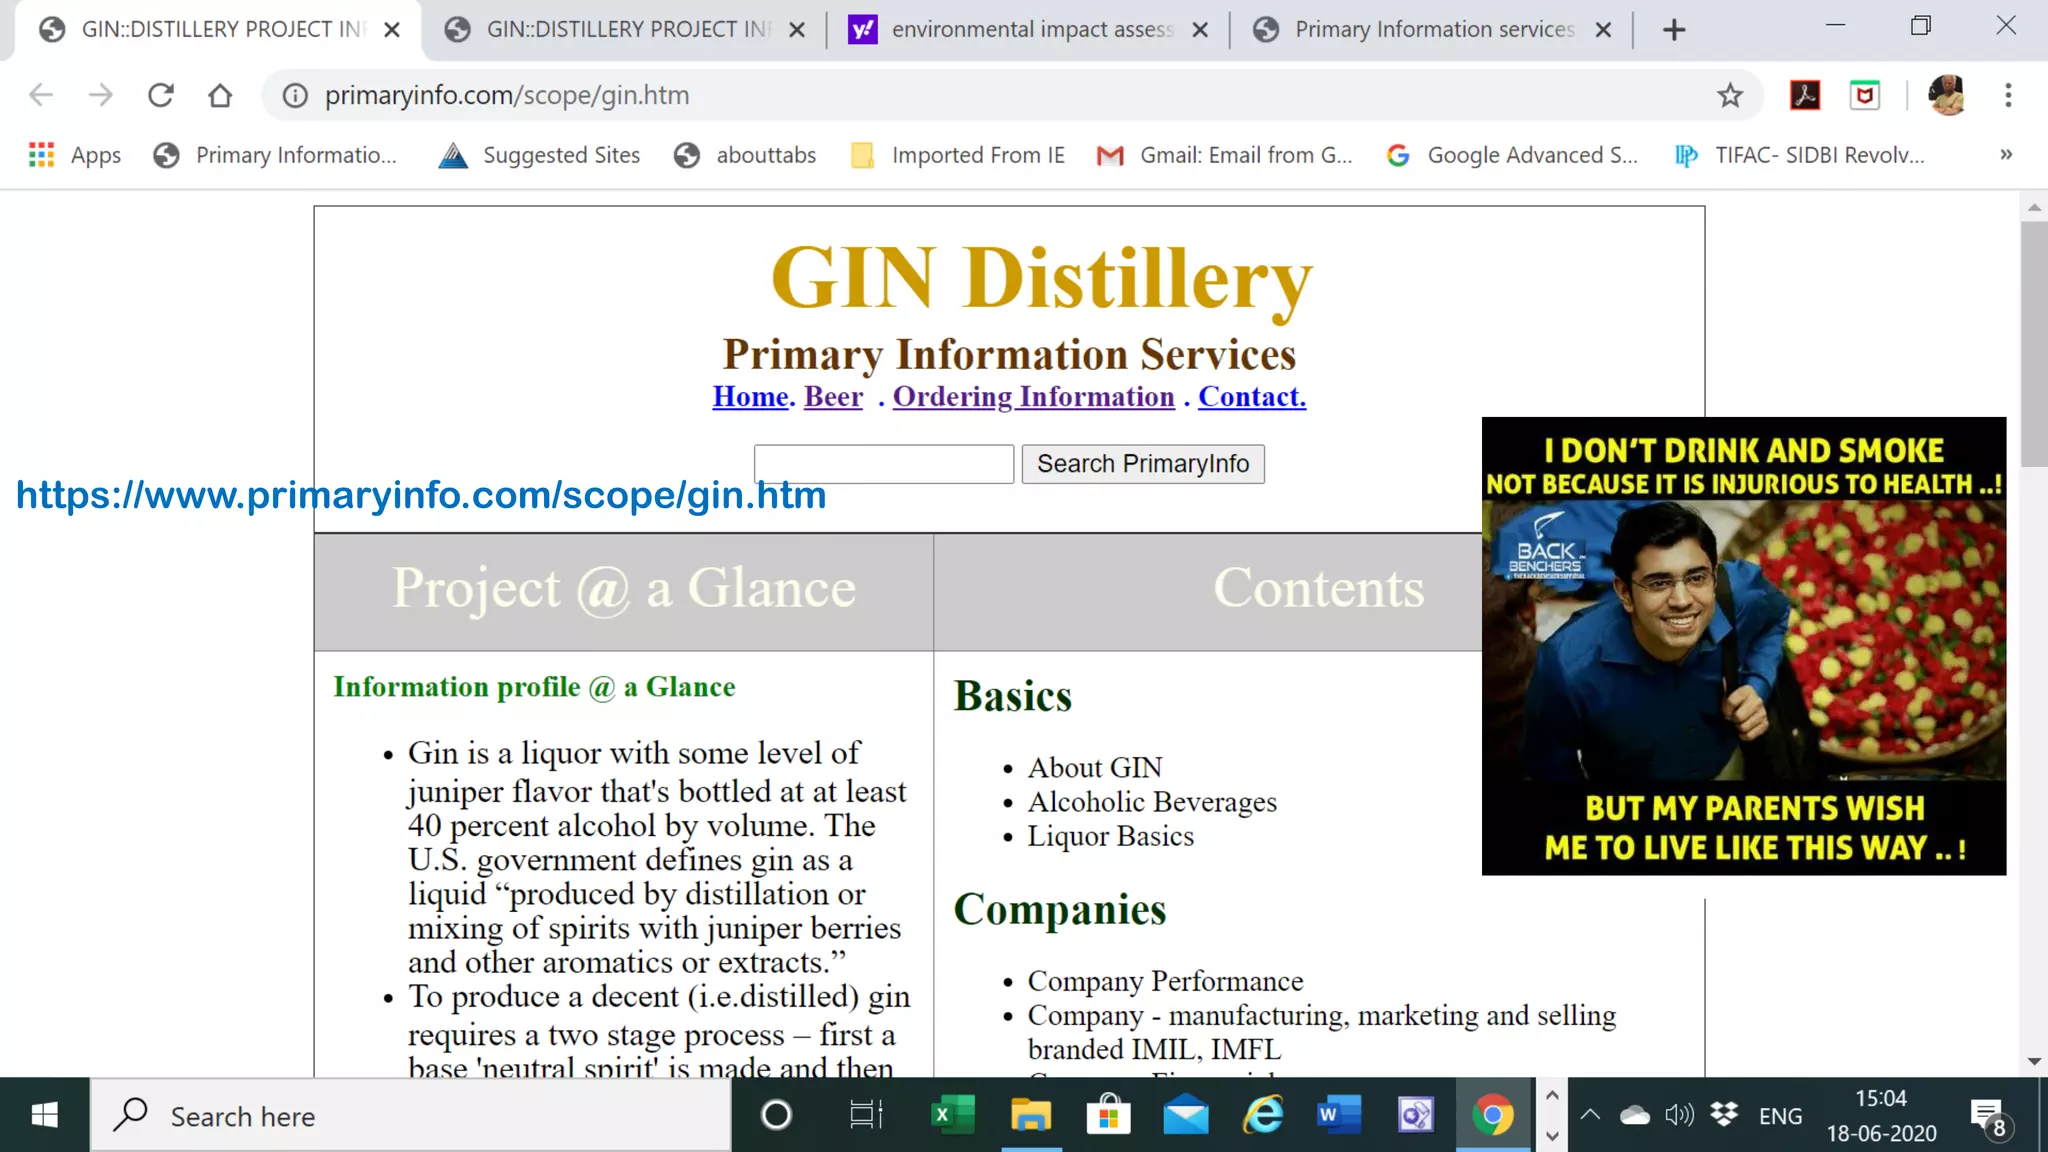Open the Windows Start menu
Viewport: 2048px width, 1152px height.
45,1115
